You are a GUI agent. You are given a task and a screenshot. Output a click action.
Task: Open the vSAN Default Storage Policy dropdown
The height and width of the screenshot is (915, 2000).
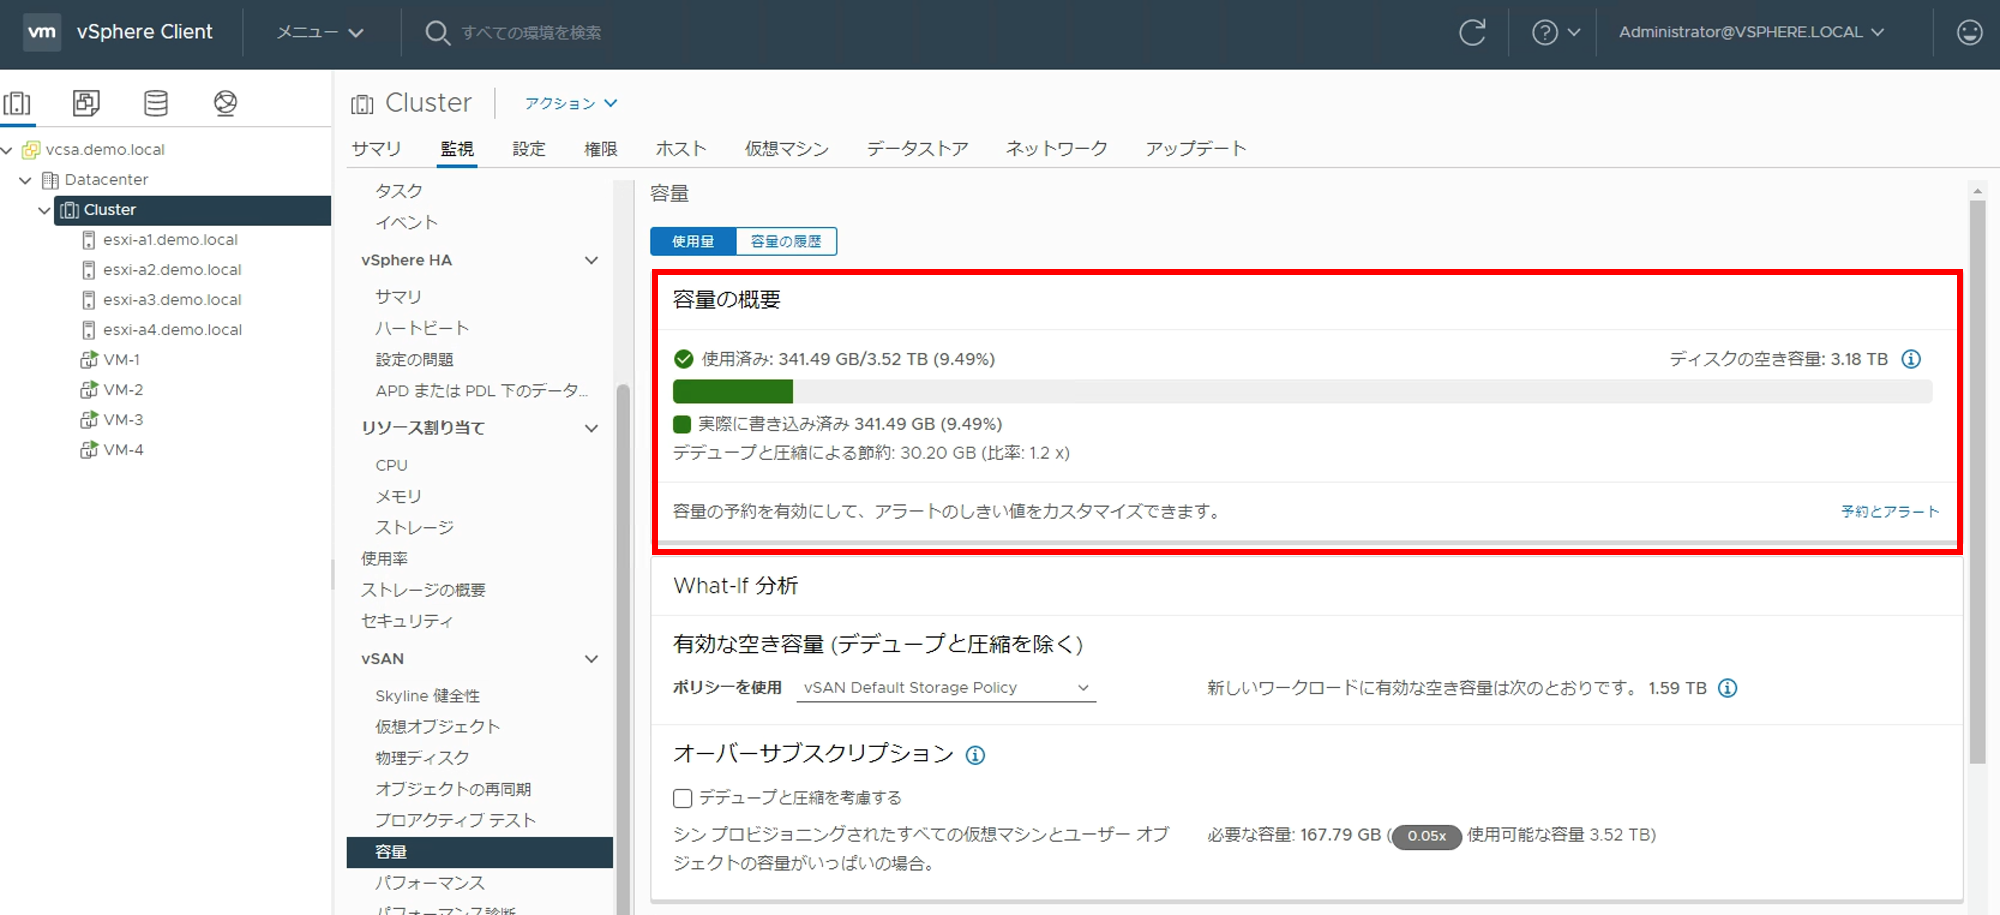click(946, 688)
